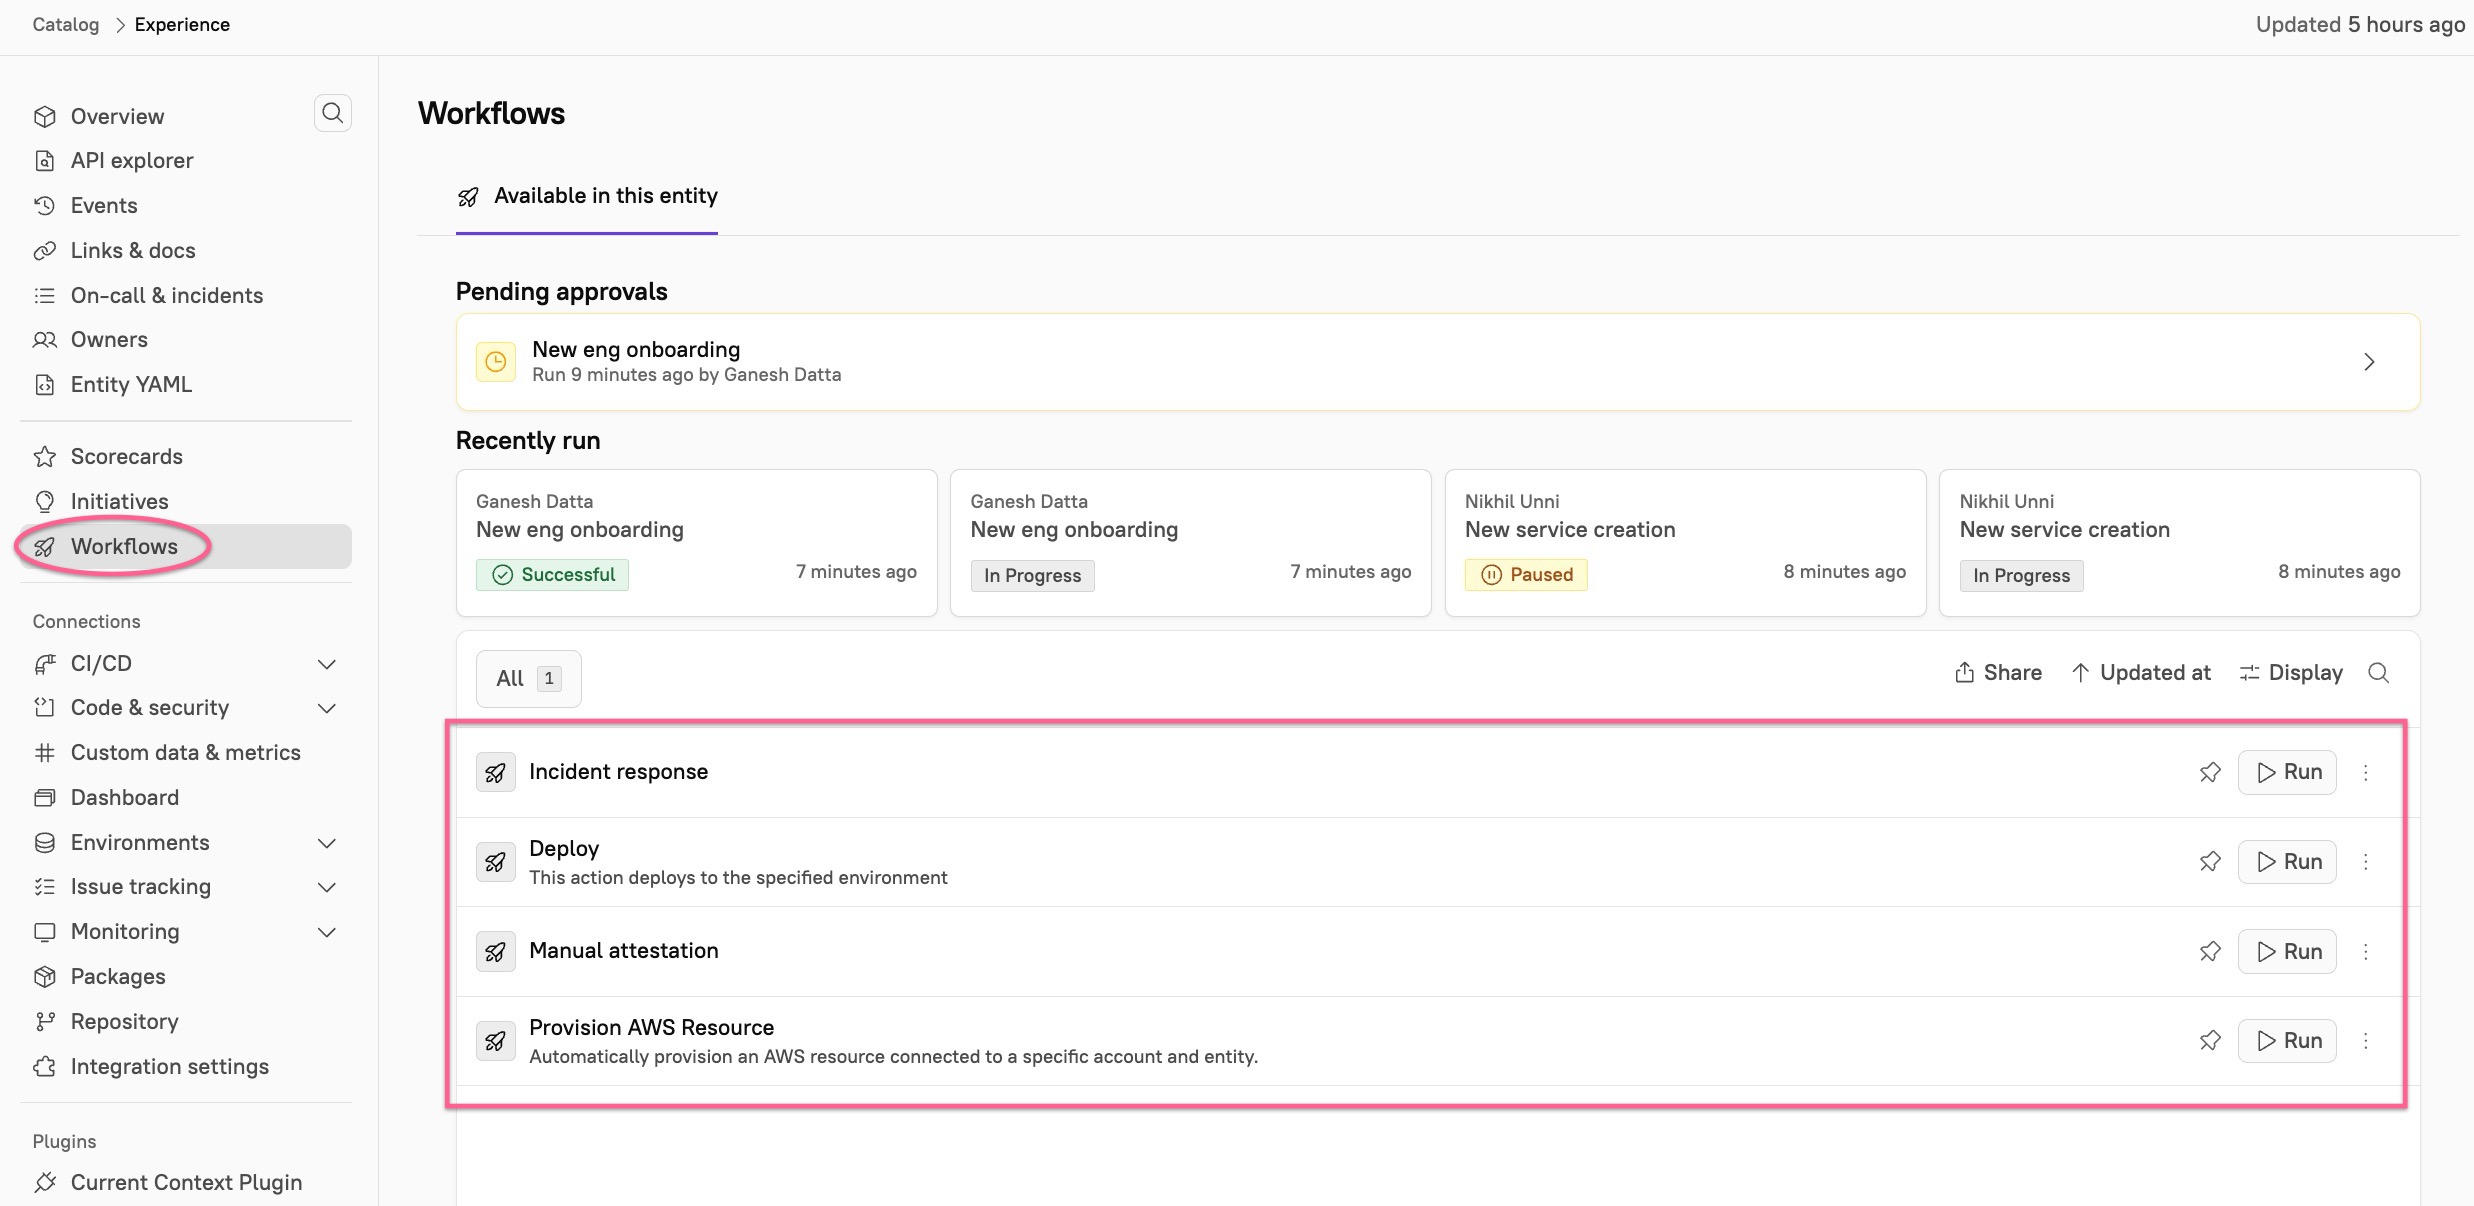Click search icon in workflows list toolbar
Screen dimensions: 2474x1206
pos(2379,673)
